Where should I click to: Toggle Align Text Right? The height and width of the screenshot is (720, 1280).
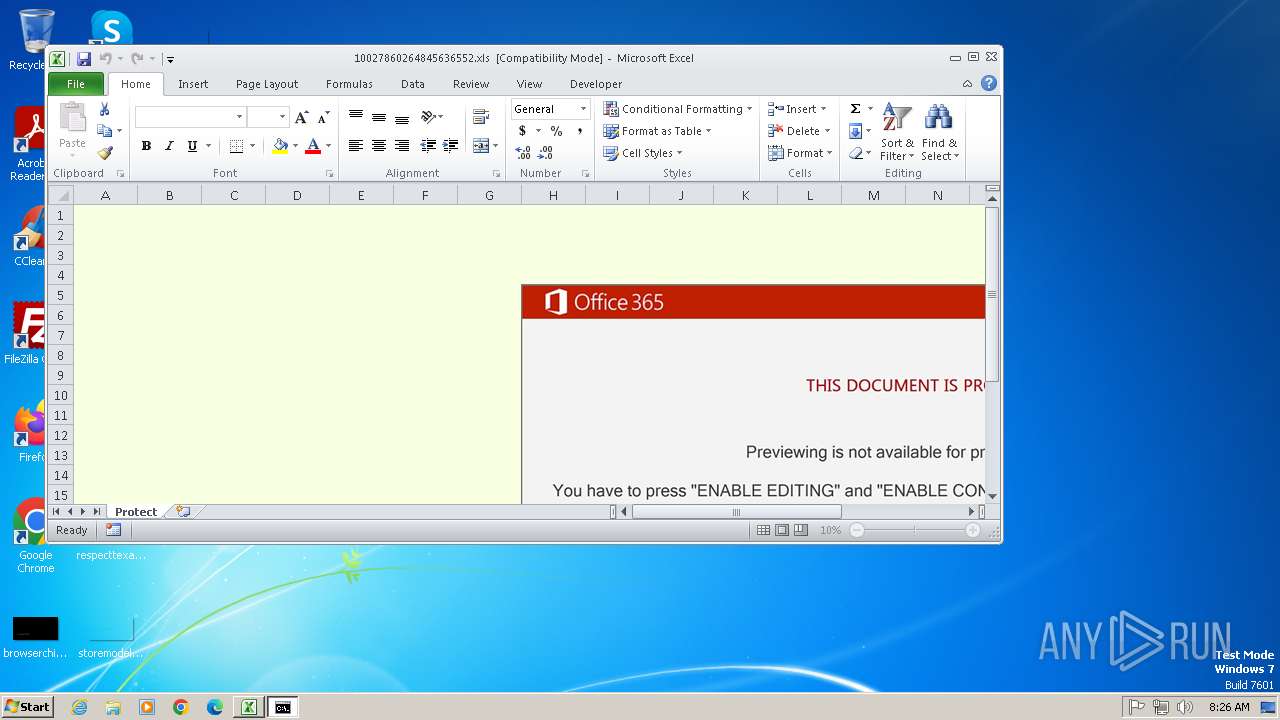point(401,146)
